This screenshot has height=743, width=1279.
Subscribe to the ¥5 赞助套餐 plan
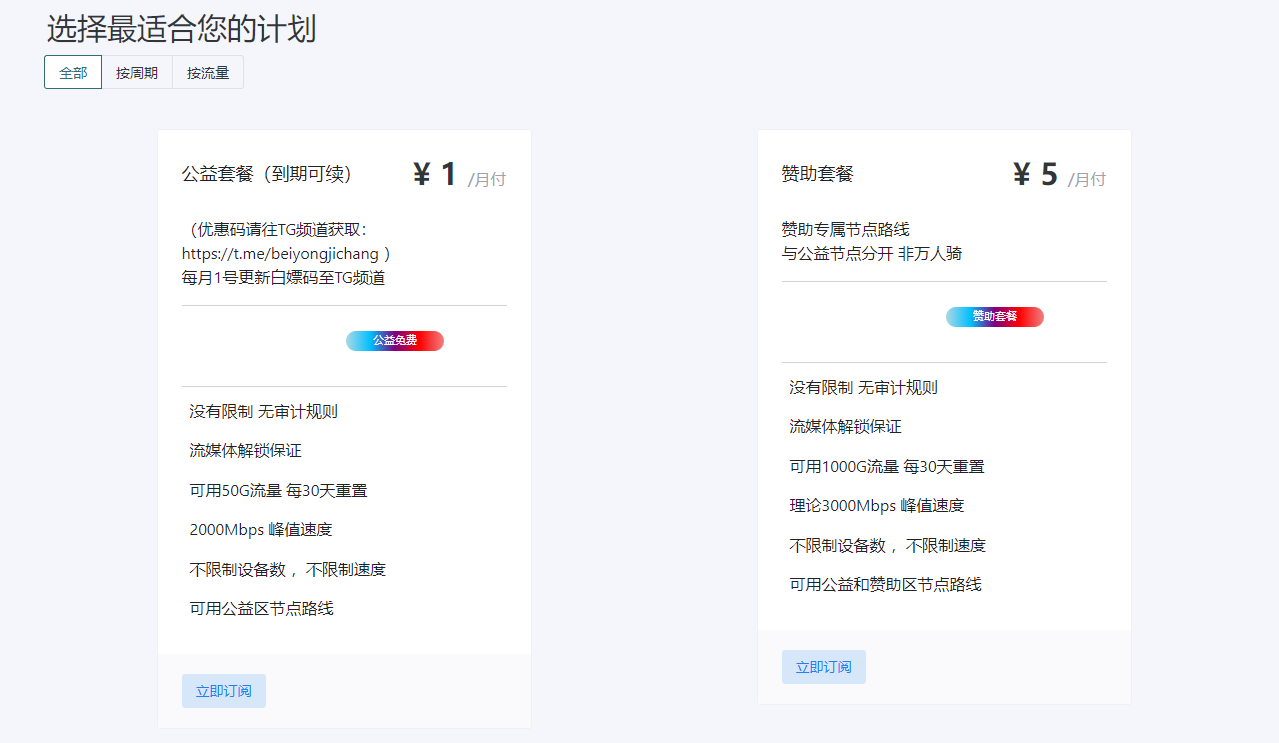click(x=824, y=667)
